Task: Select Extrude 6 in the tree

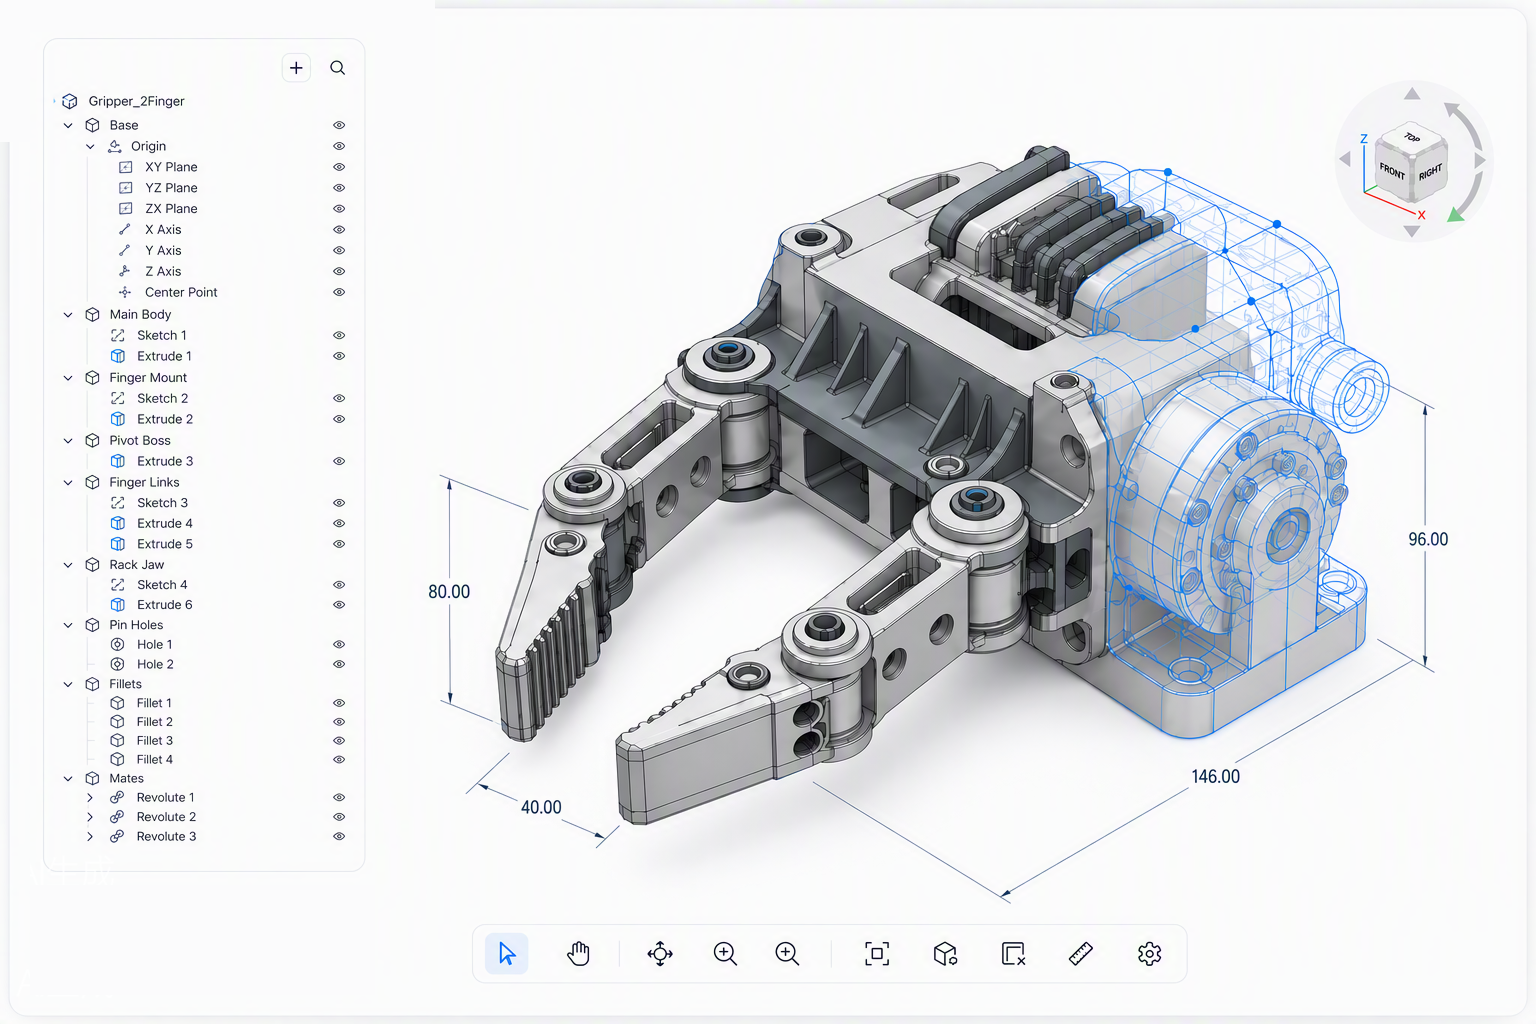Action: (165, 605)
